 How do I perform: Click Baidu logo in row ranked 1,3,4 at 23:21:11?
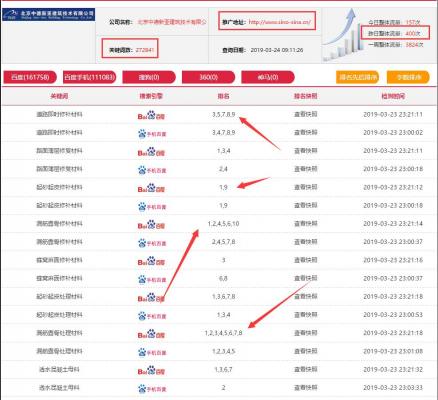click(x=151, y=152)
